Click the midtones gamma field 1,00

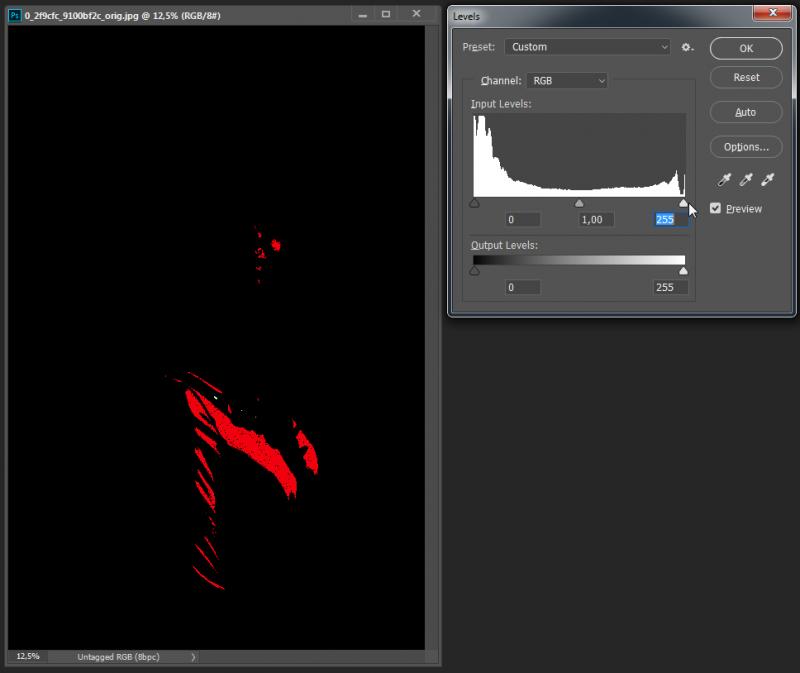(x=596, y=220)
